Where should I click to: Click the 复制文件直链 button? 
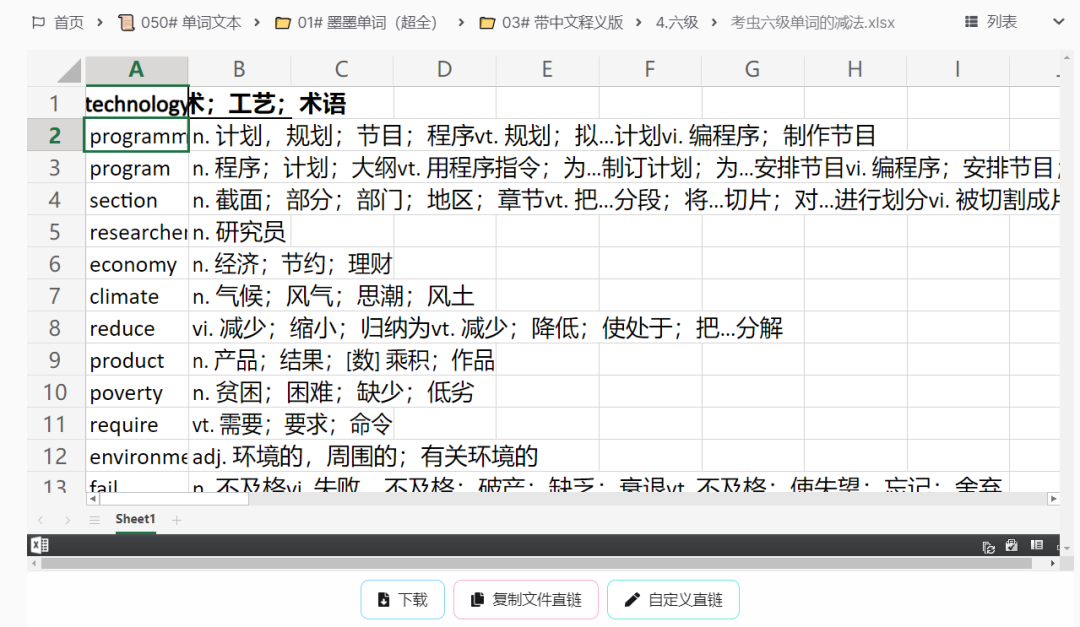(525, 599)
